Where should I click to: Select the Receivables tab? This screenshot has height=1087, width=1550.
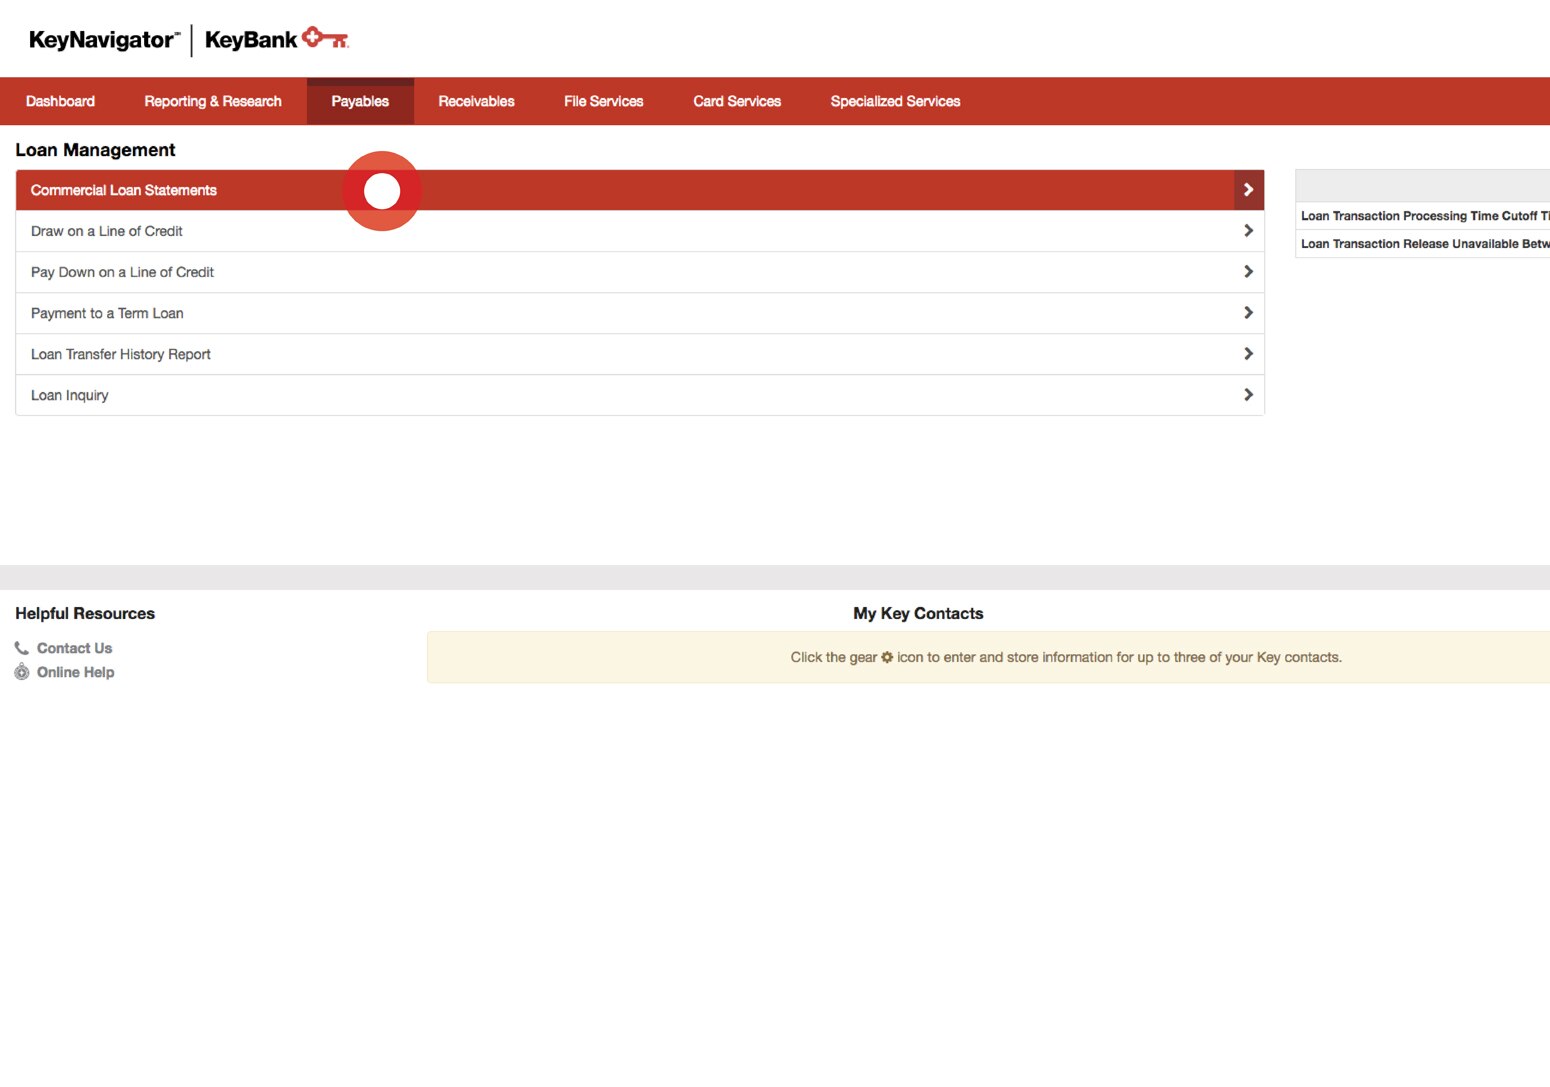click(x=476, y=101)
